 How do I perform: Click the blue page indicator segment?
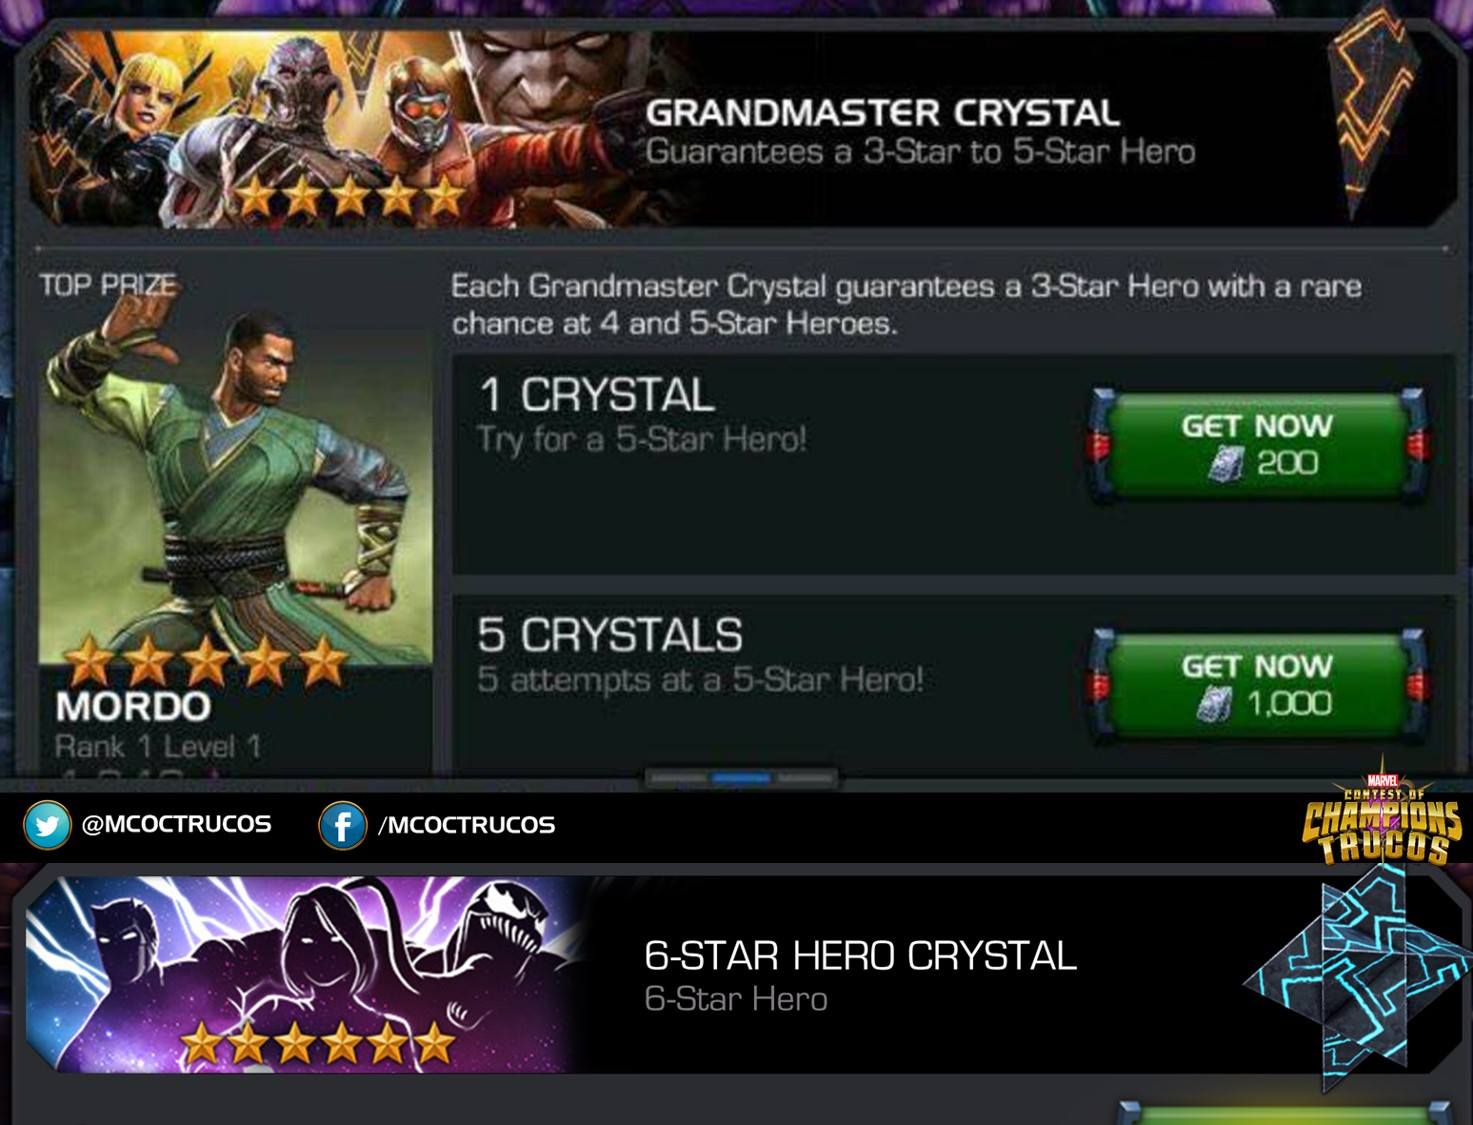coord(741,777)
